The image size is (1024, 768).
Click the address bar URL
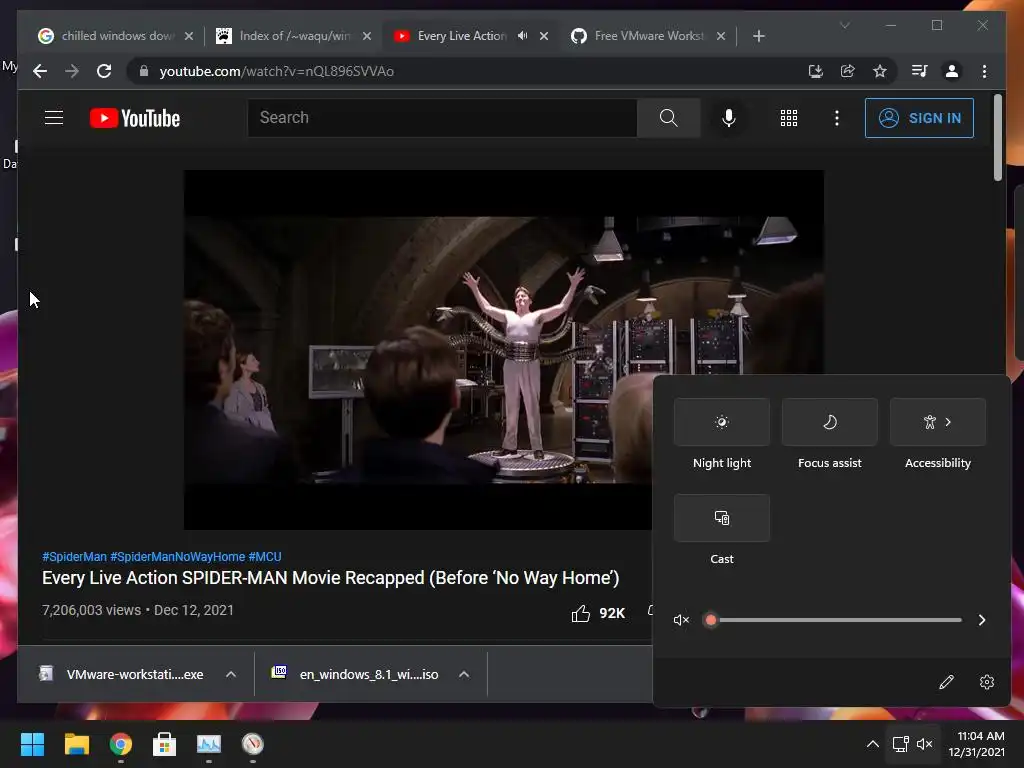click(276, 71)
